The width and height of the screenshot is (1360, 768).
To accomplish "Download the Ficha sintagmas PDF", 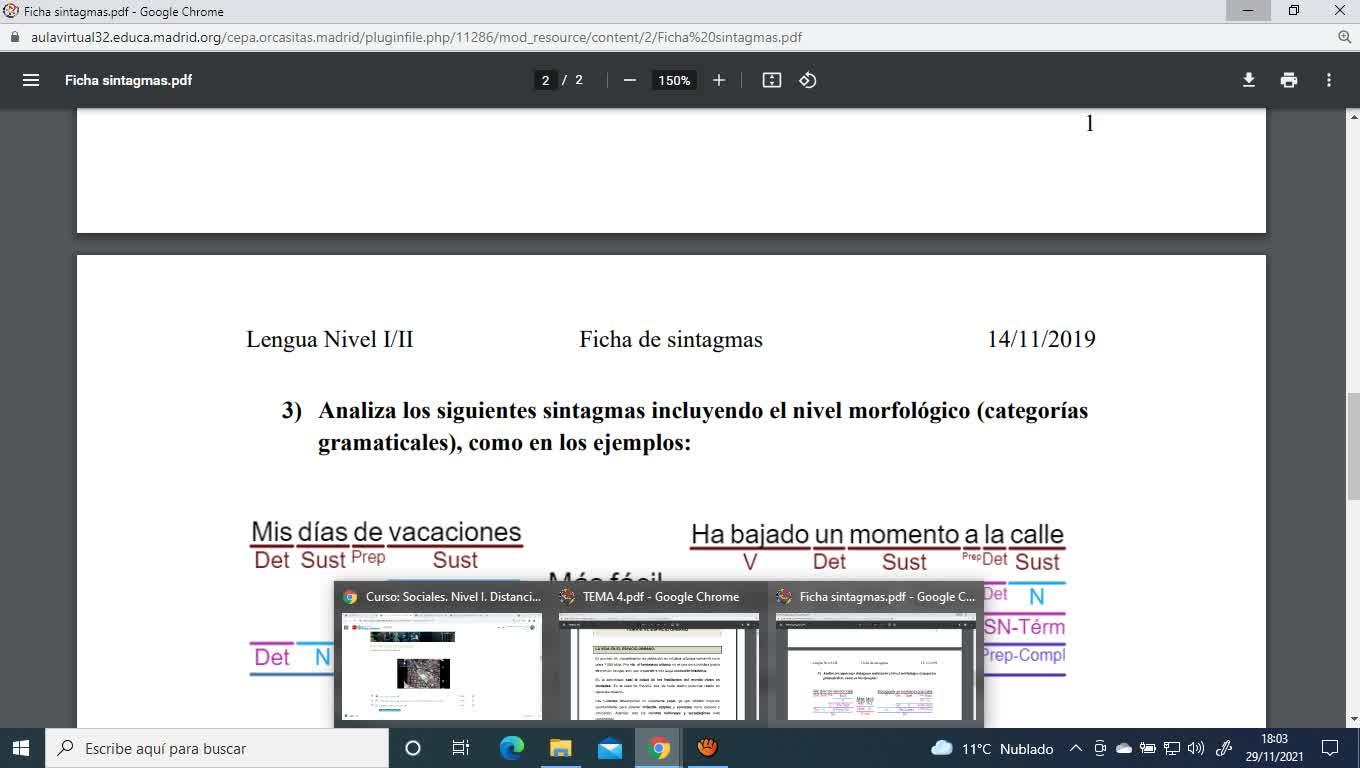I will click(1248, 80).
